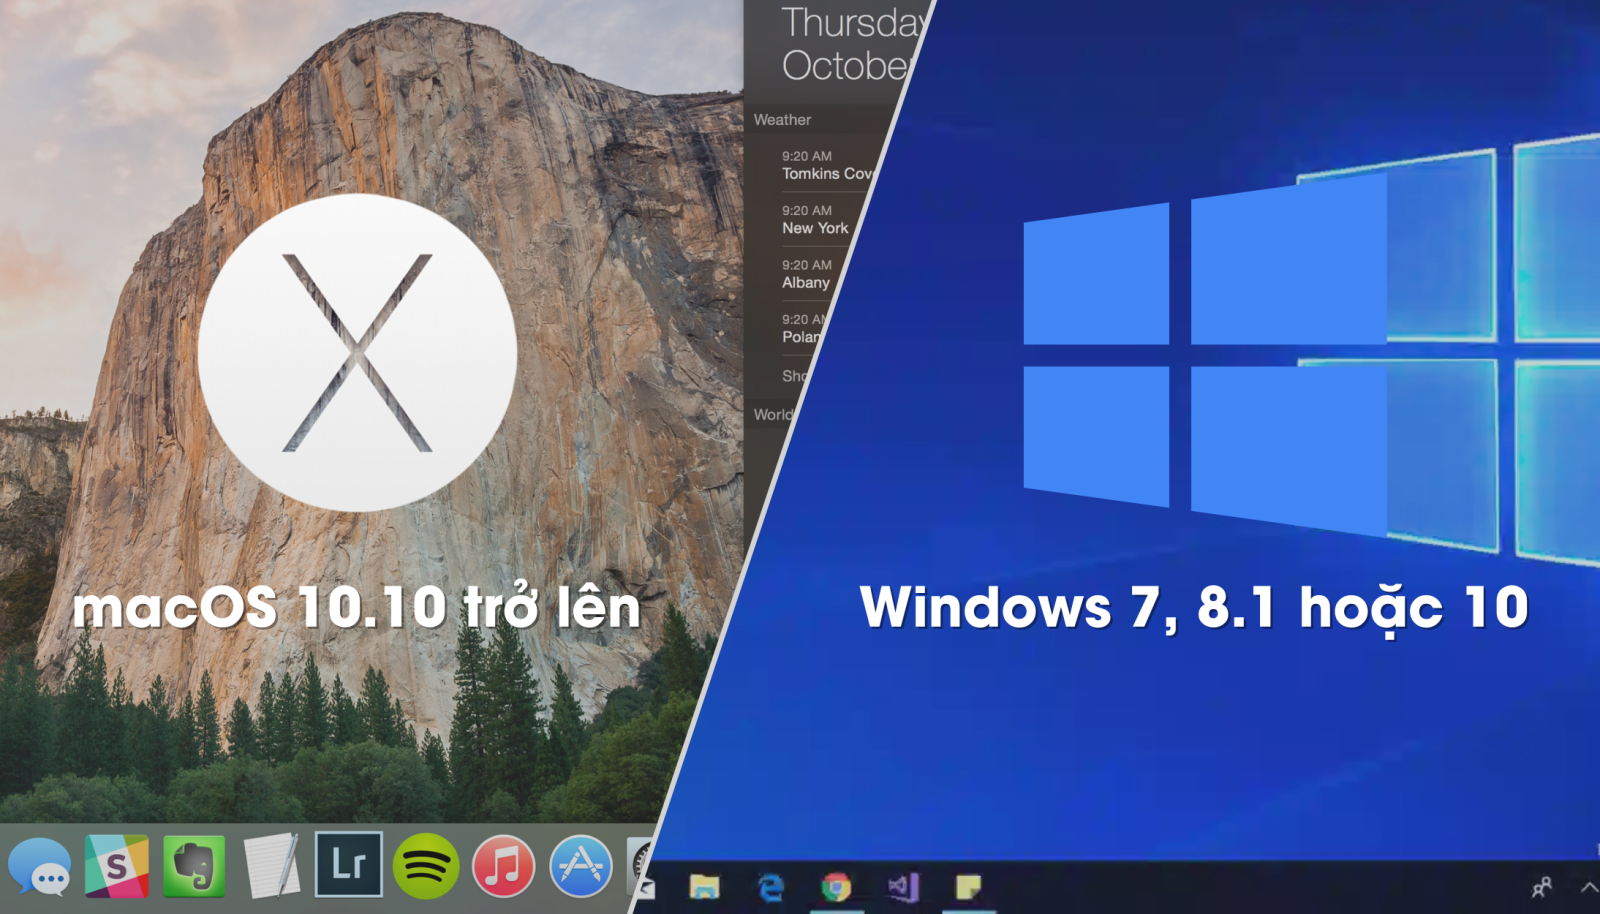Click the Weather widget header

[x=783, y=120]
